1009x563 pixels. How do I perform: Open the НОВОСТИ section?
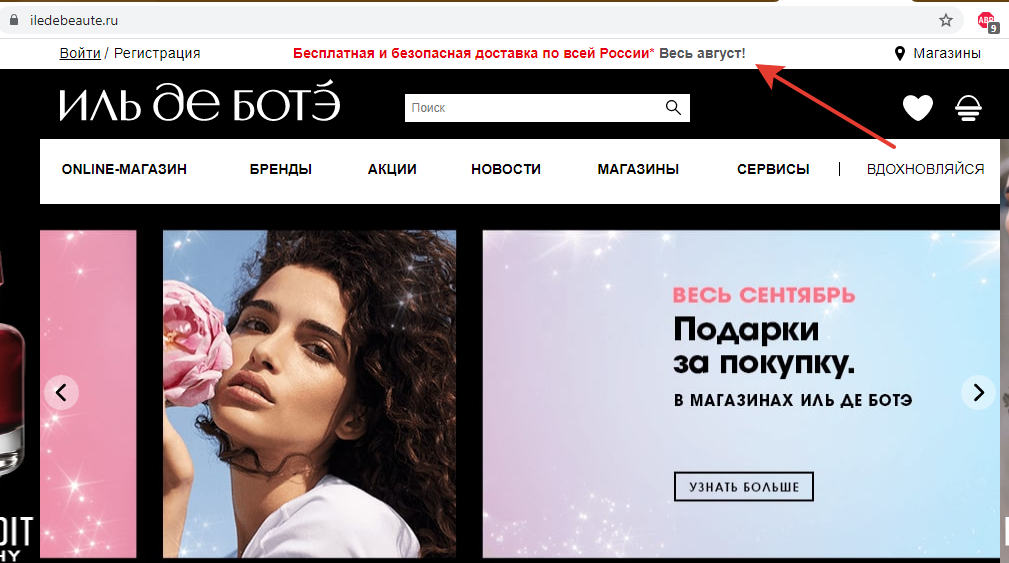506,169
